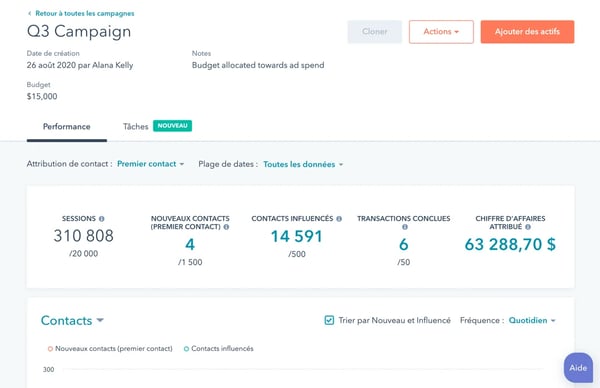Screen dimensions: 600x388
Task: Switch to the Performance tab
Action: pos(67,127)
